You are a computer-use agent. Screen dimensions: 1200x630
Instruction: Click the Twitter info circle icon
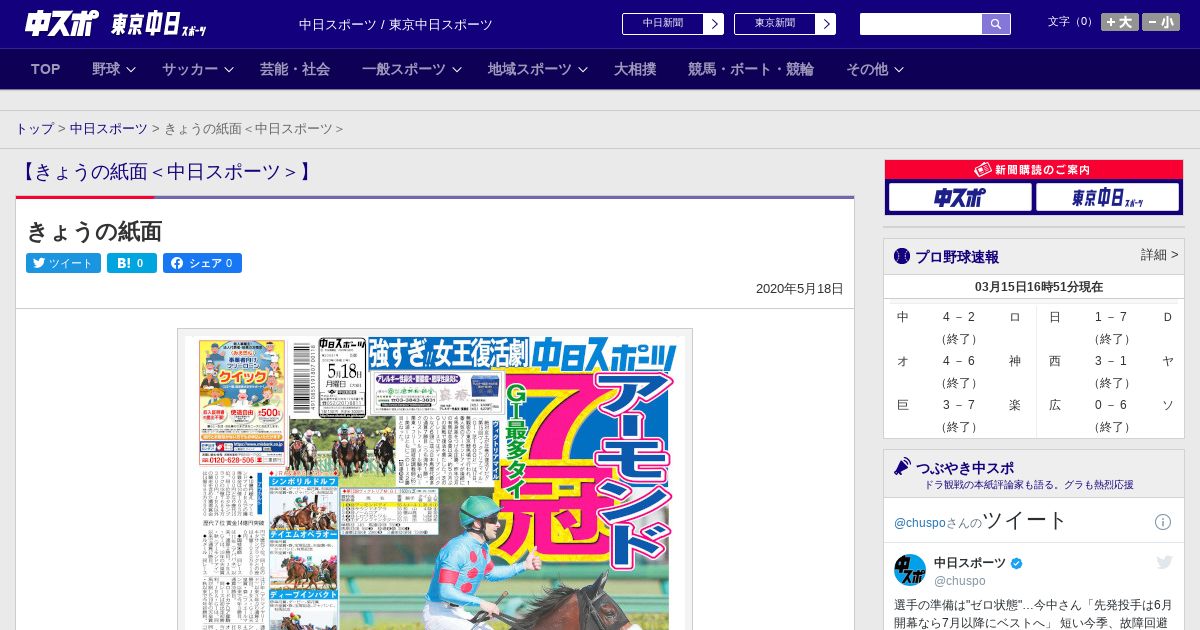click(x=1163, y=522)
